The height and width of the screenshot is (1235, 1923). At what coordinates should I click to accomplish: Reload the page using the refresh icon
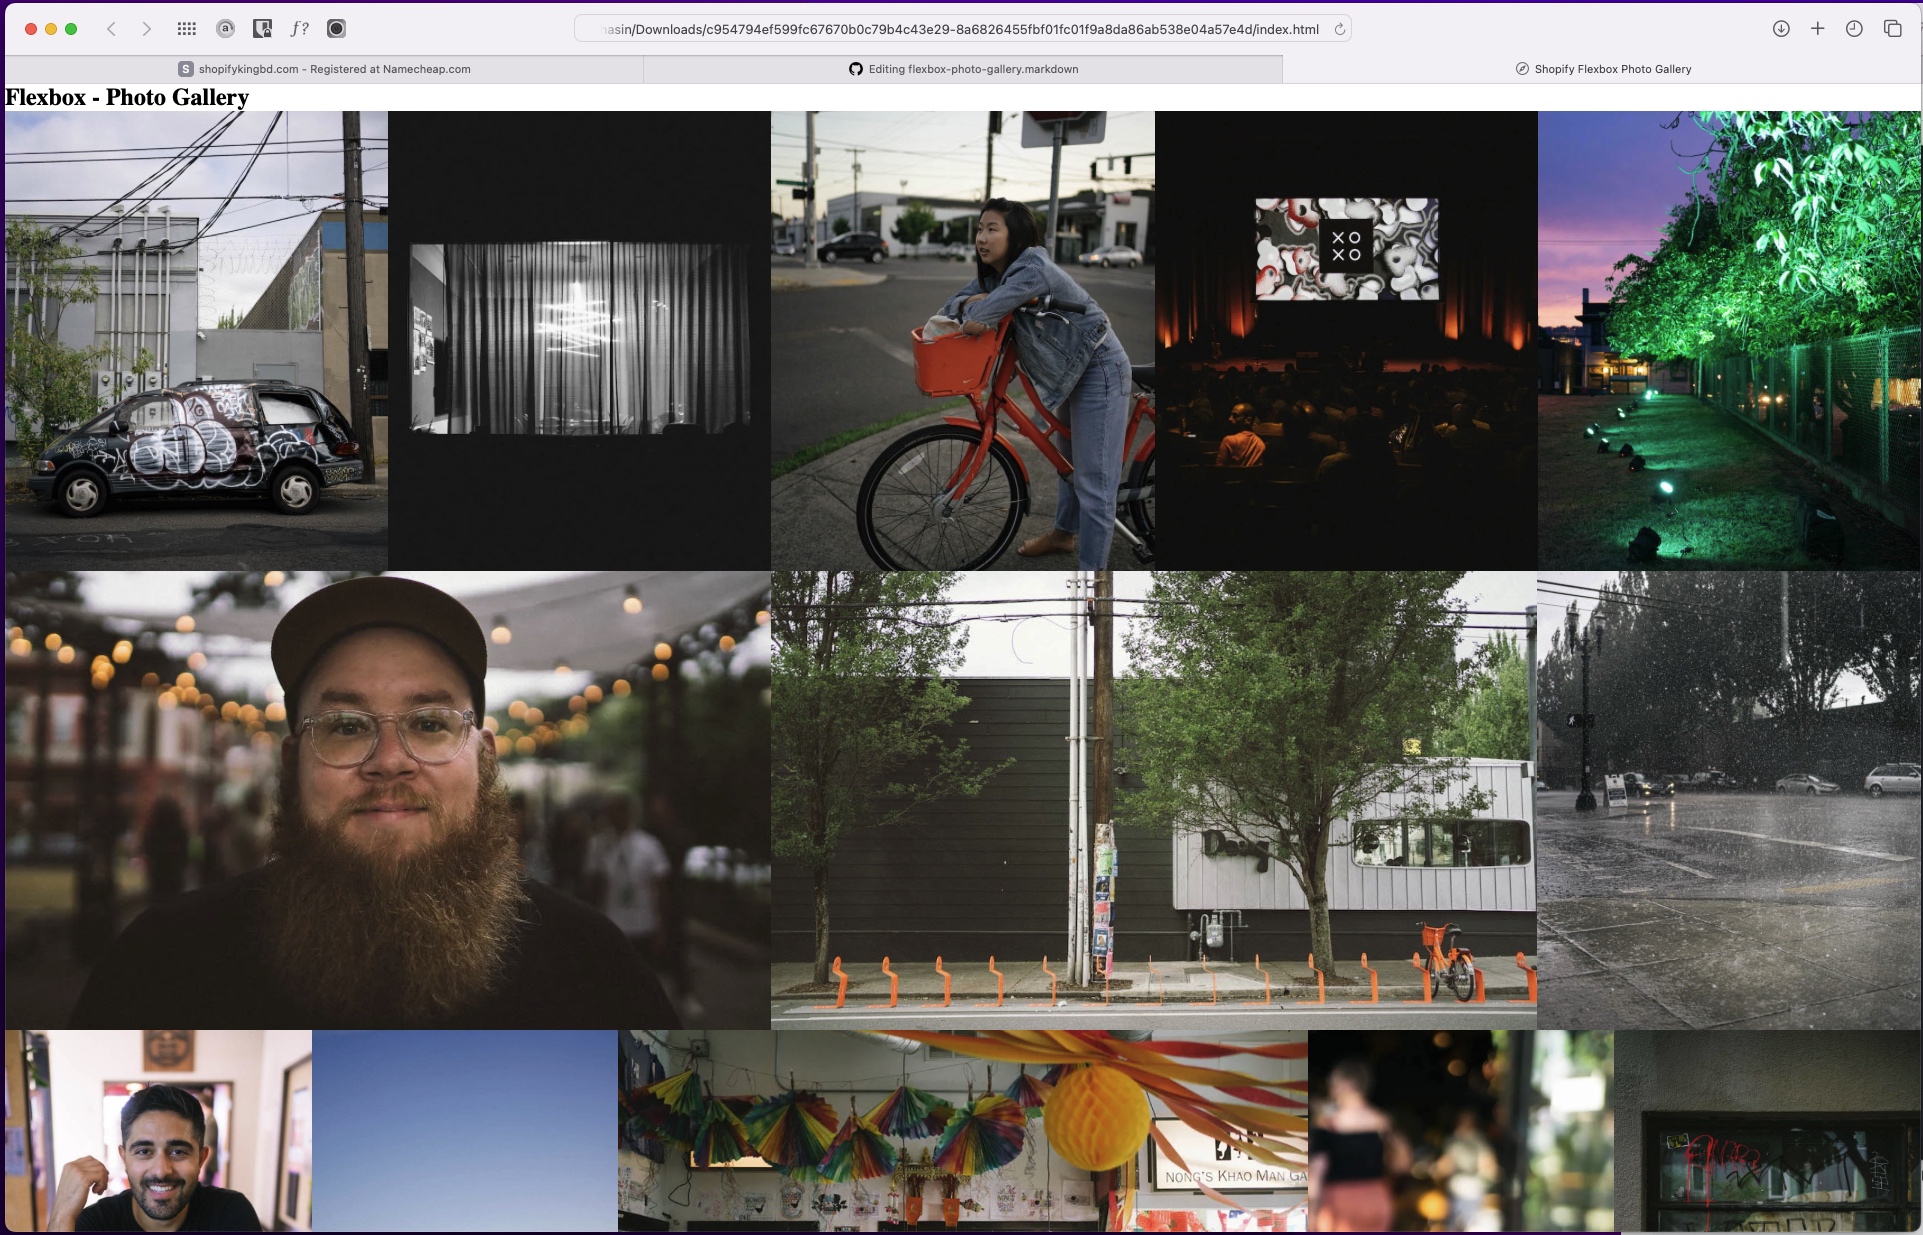1339,29
